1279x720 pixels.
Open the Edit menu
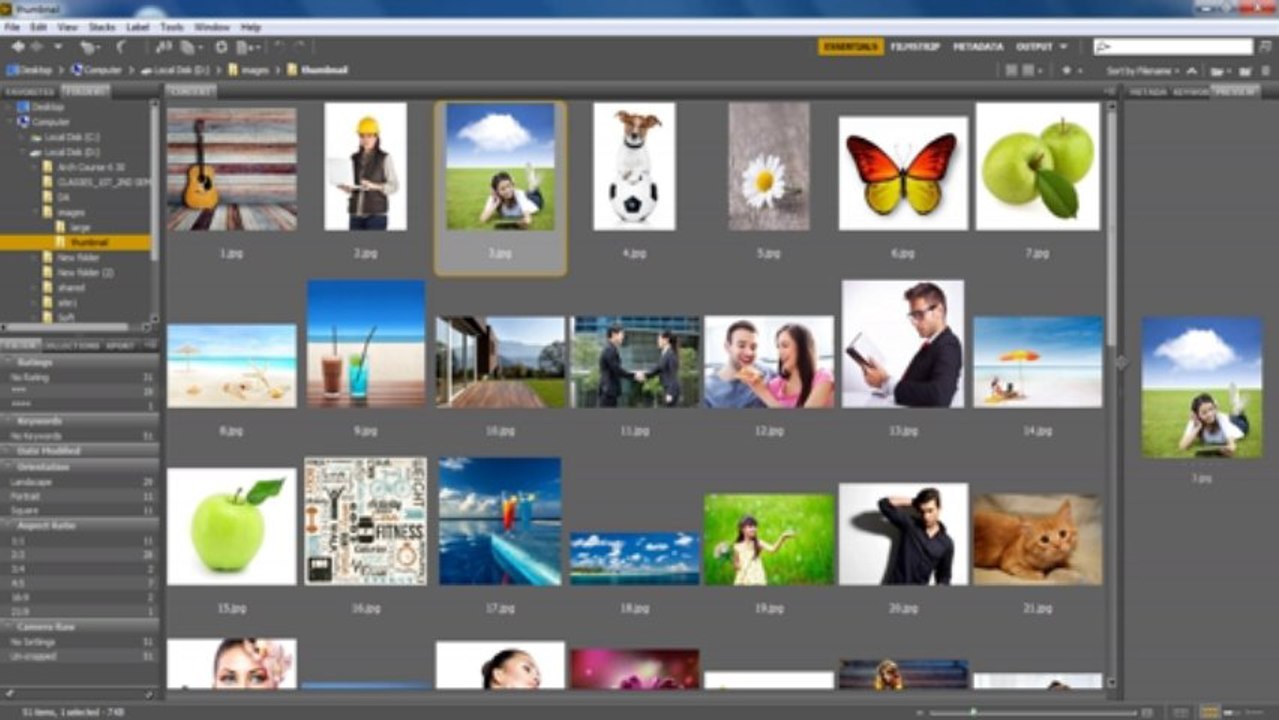(38, 27)
